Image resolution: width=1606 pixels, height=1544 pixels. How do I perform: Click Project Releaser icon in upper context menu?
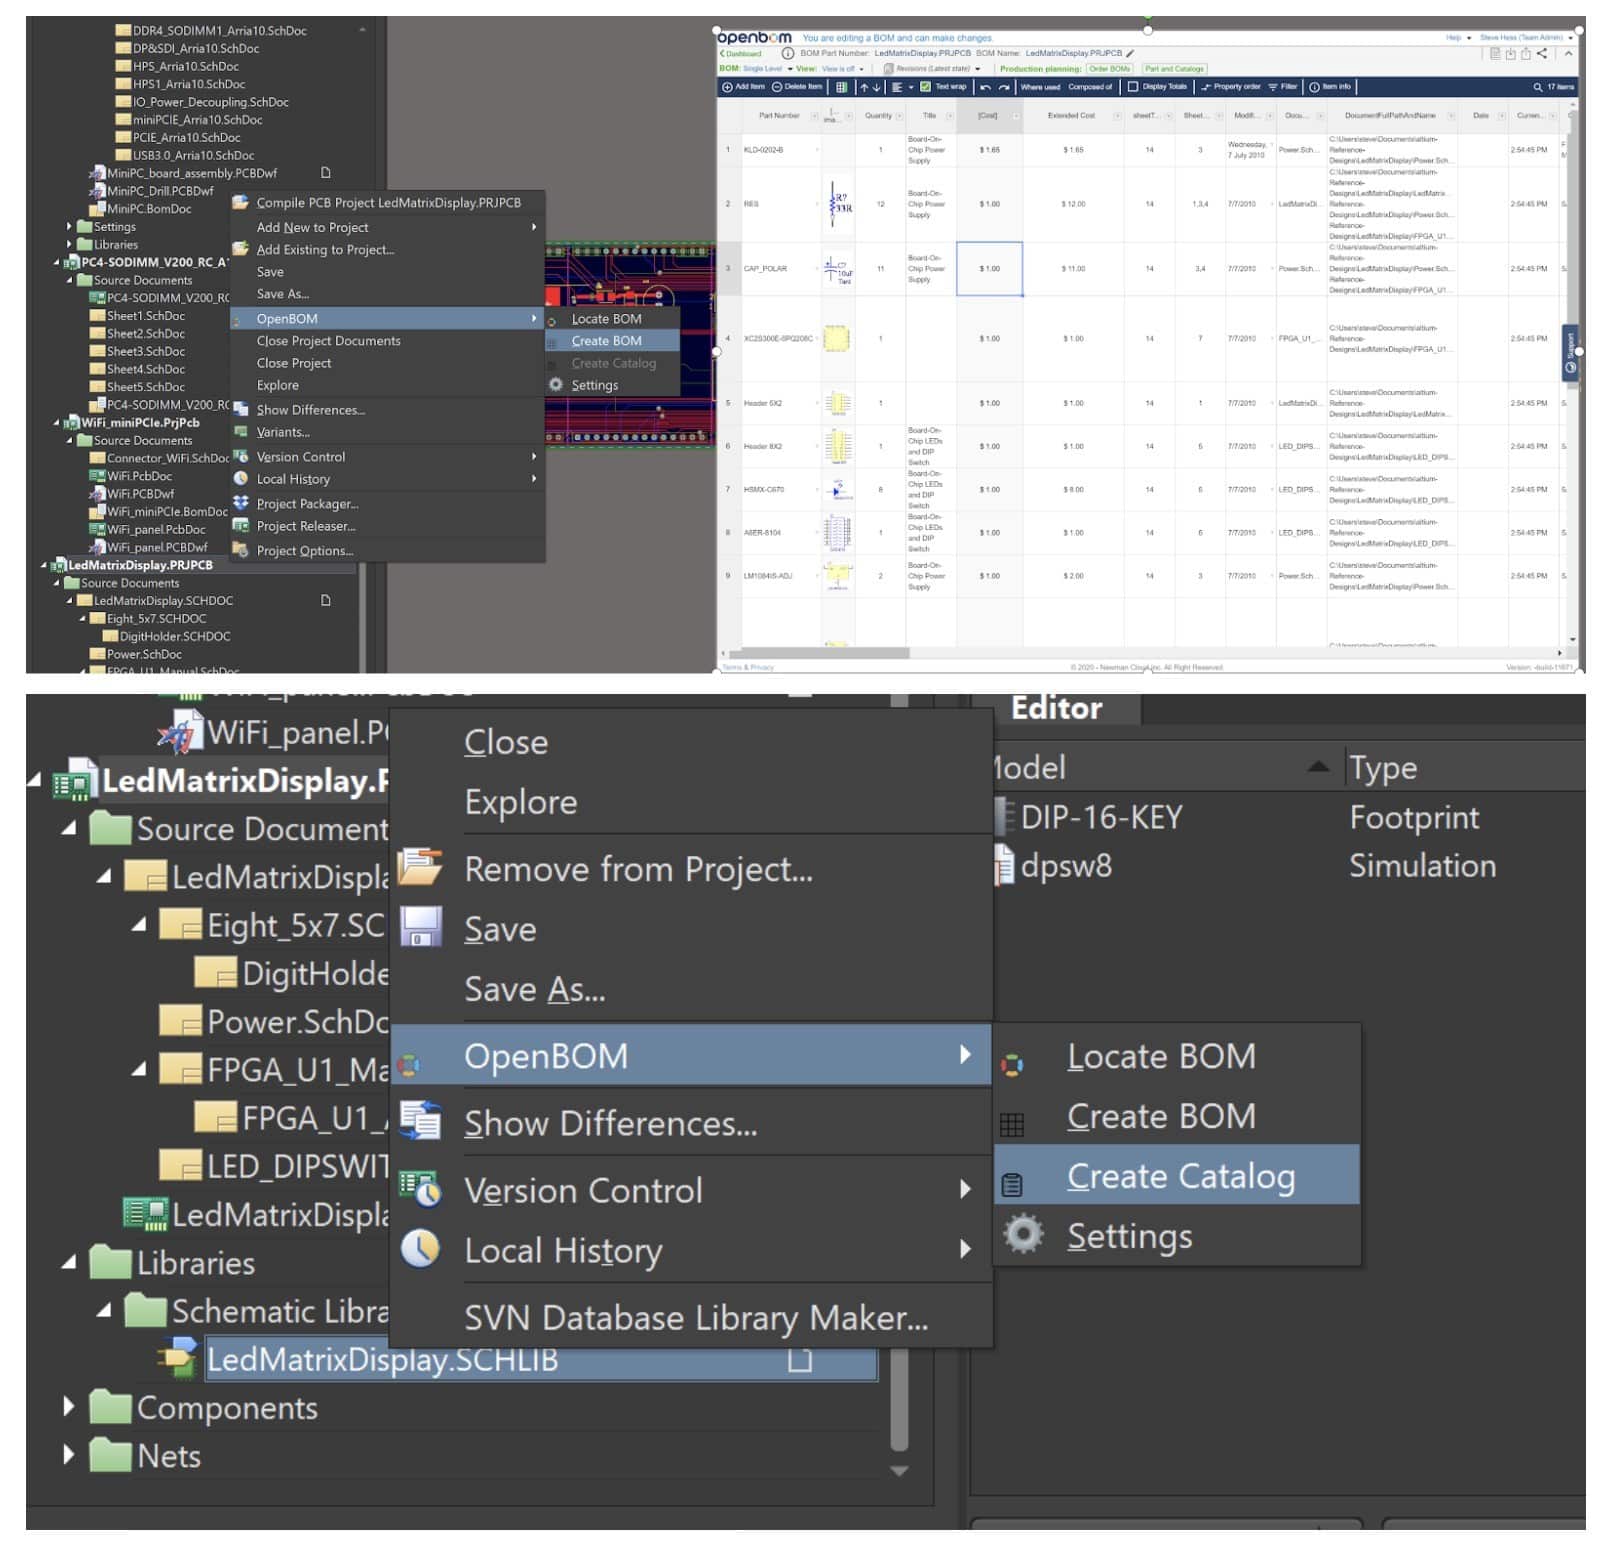click(241, 526)
